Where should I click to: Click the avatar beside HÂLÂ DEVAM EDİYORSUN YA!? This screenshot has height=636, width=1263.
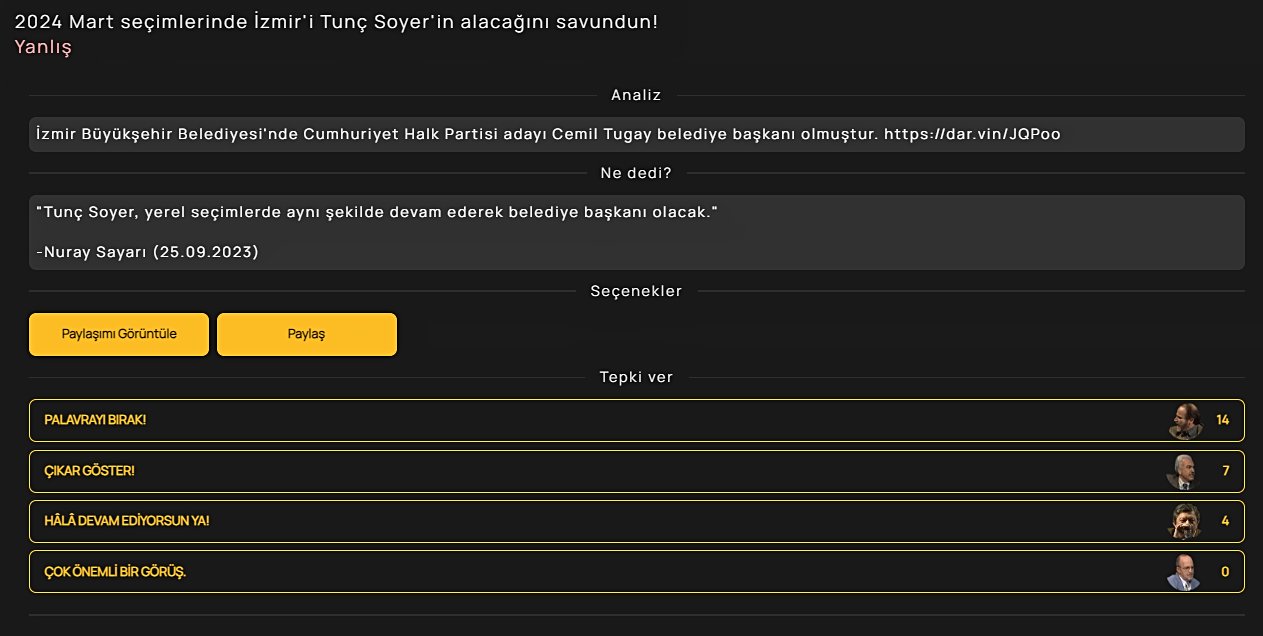tap(1185, 522)
